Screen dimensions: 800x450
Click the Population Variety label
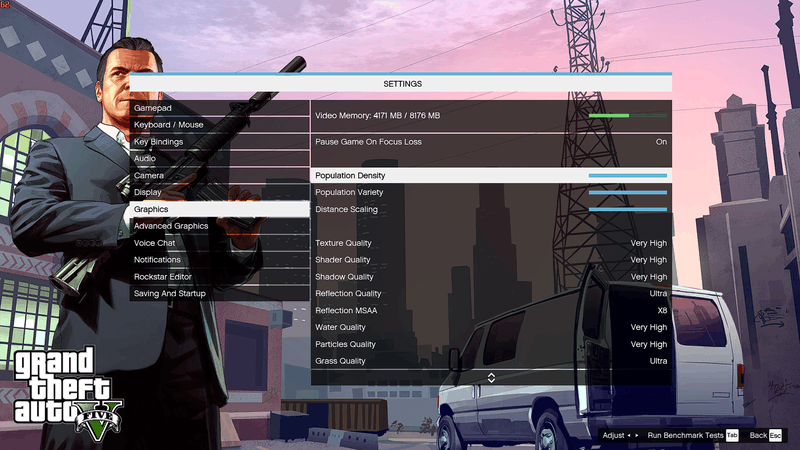pos(349,192)
